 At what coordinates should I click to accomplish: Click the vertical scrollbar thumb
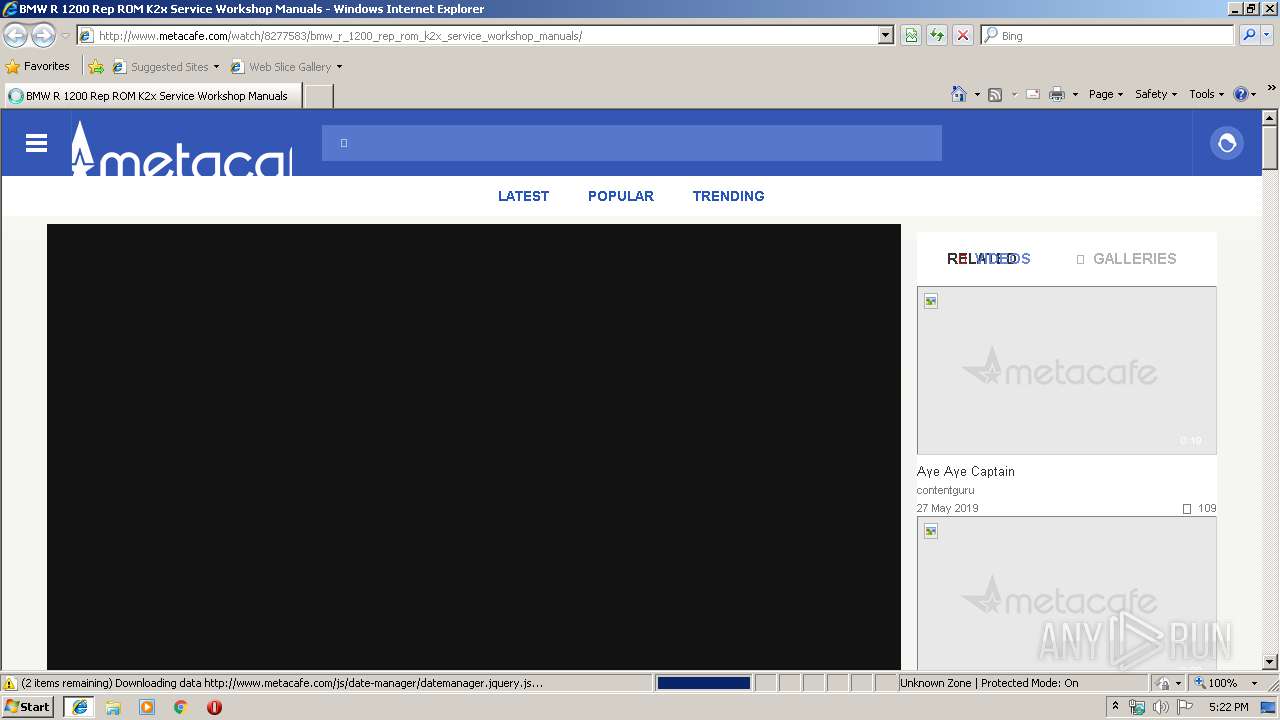1270,147
